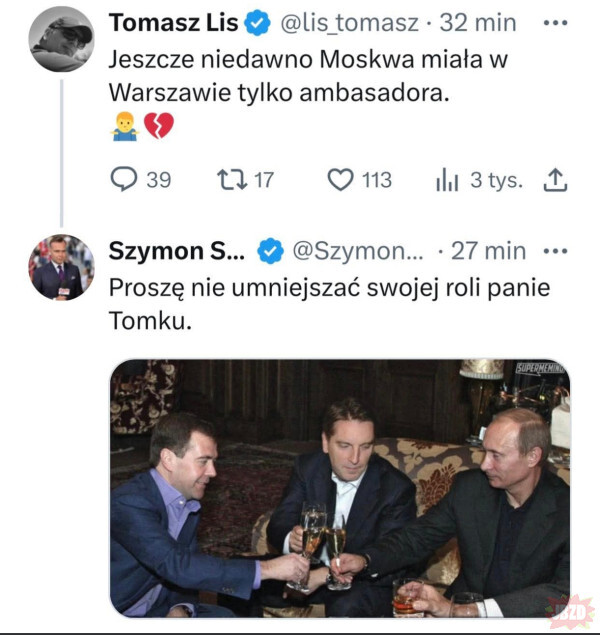The width and height of the screenshot is (600, 635).
Task: Share Tomasz Lis's tweet
Action: (555, 179)
